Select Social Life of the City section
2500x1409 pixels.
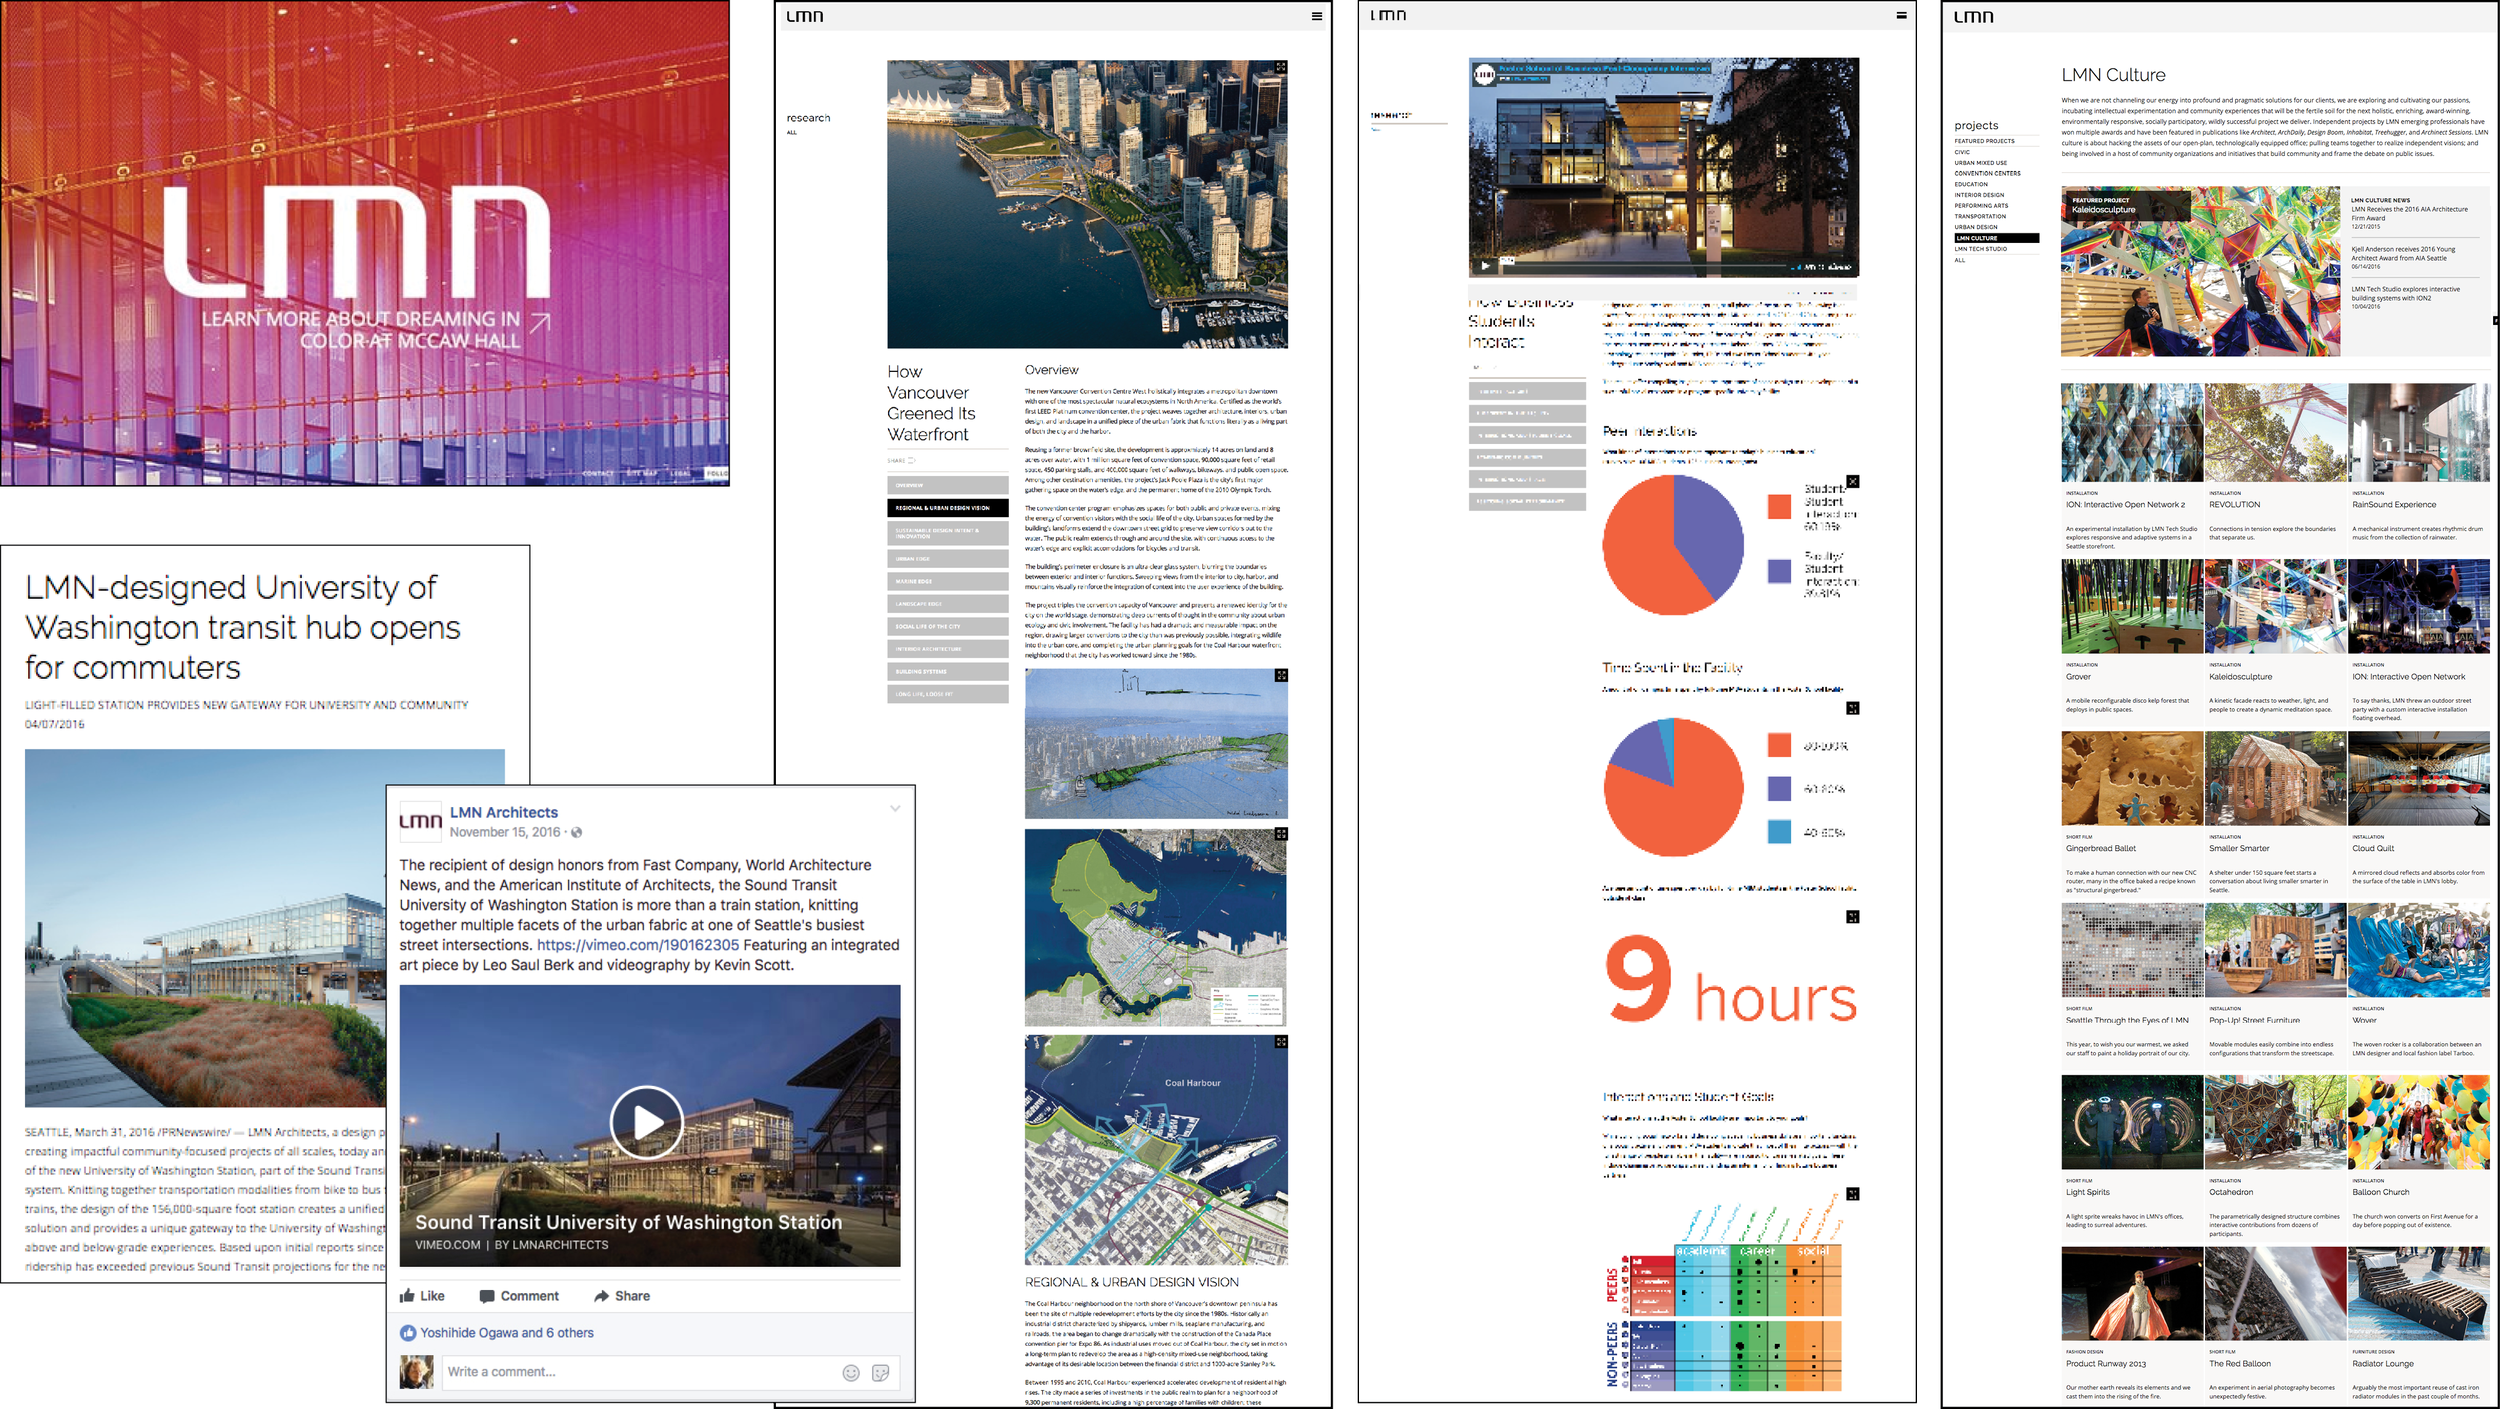[947, 626]
